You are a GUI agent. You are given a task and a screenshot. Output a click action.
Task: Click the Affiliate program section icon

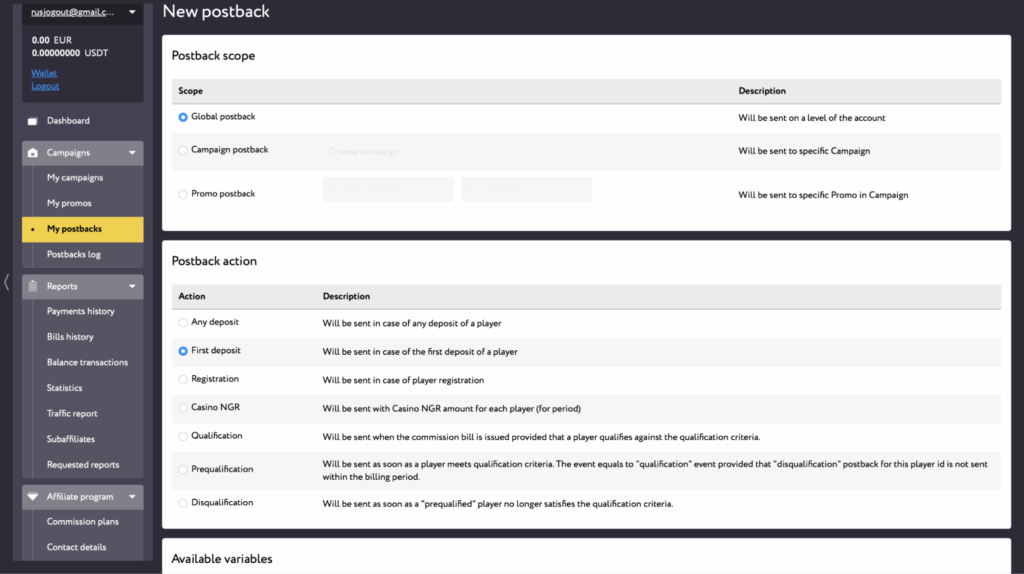[33, 497]
